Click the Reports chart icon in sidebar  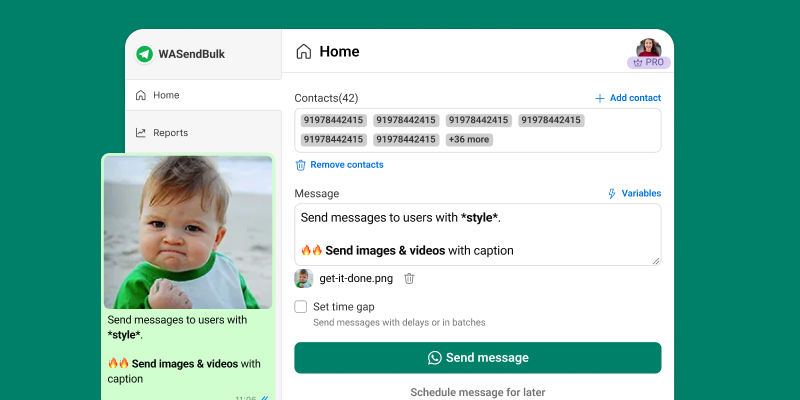[140, 133]
